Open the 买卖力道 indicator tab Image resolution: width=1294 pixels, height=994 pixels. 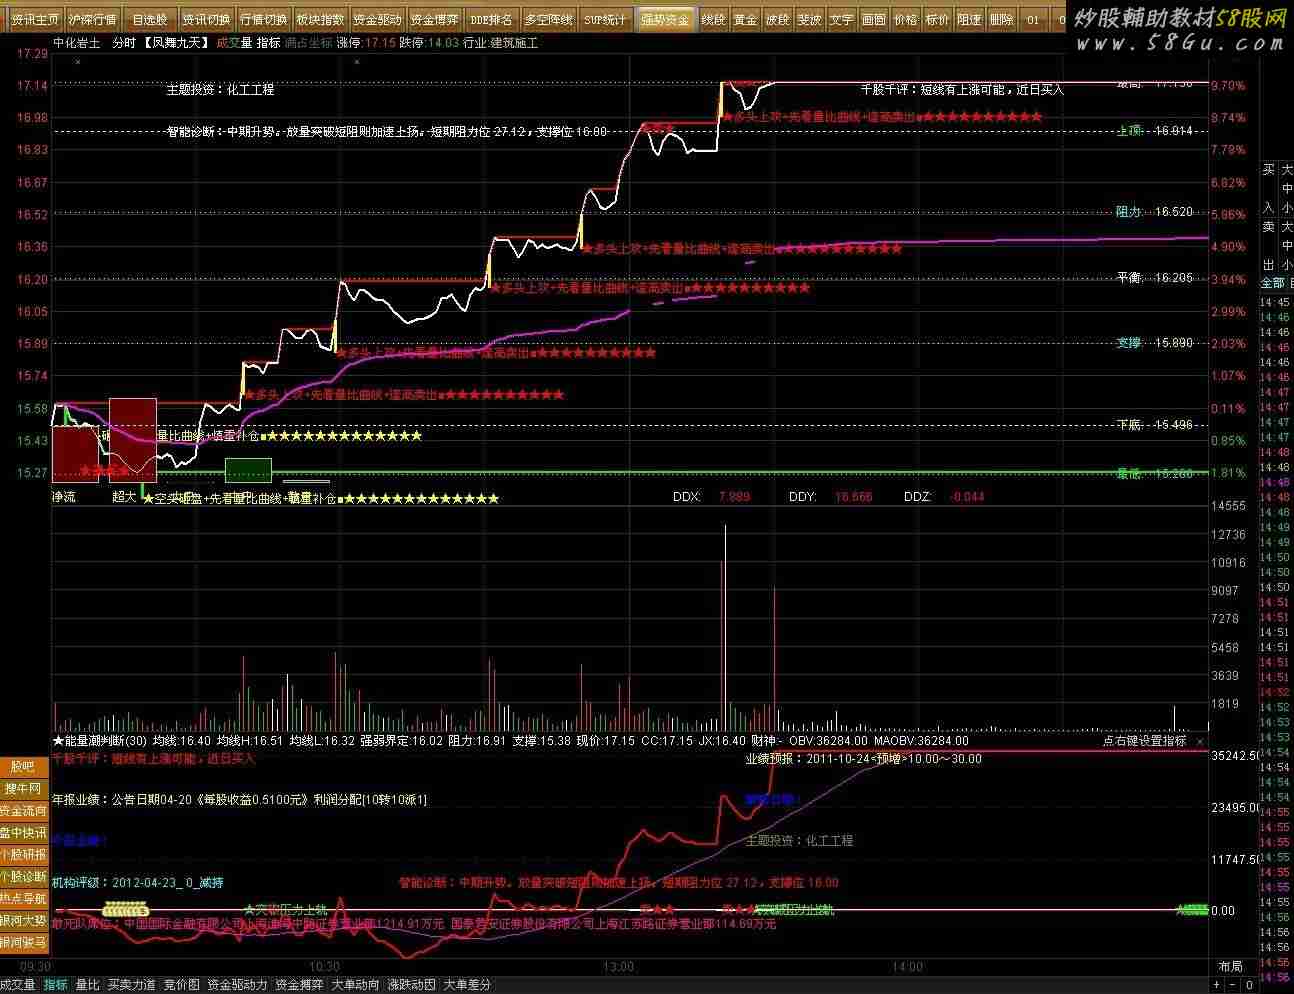tap(132, 985)
